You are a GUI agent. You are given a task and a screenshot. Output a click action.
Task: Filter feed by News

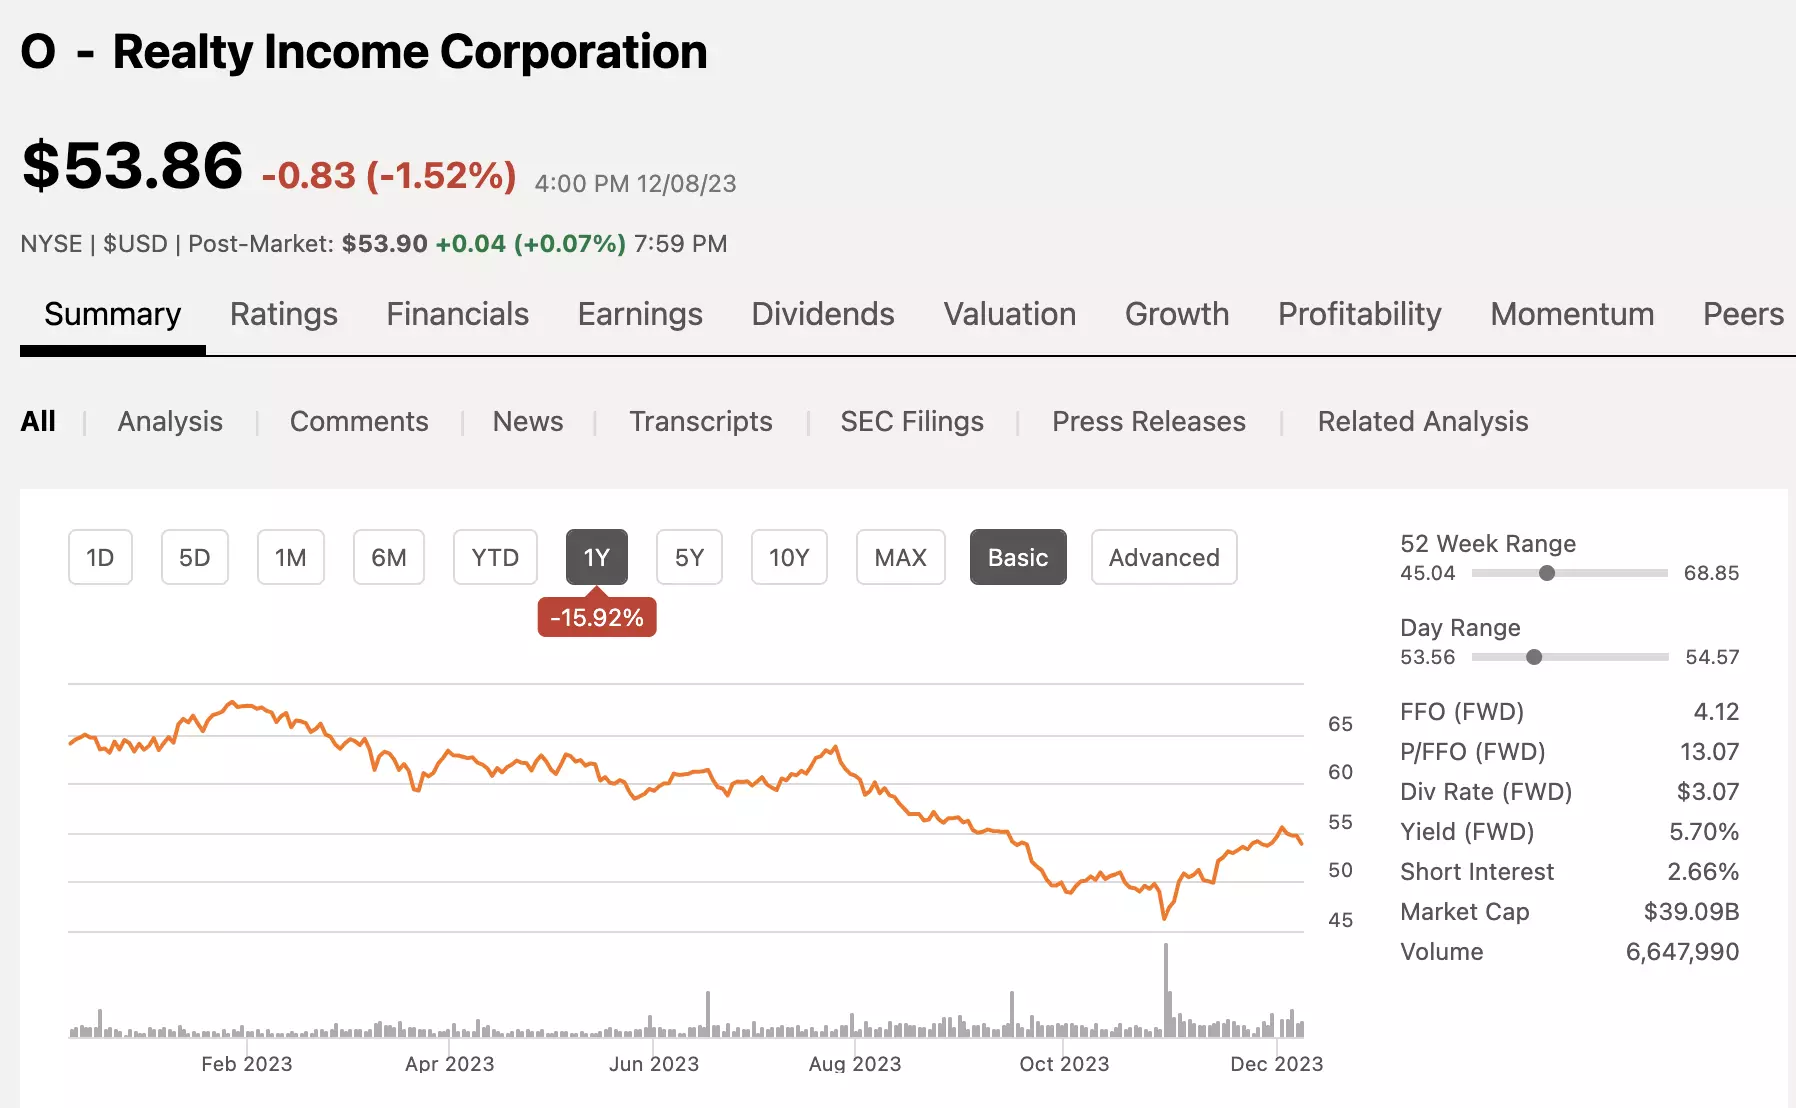(528, 421)
